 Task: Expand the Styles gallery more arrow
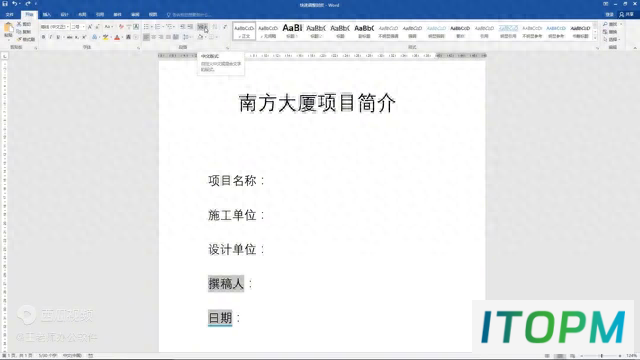[595, 38]
